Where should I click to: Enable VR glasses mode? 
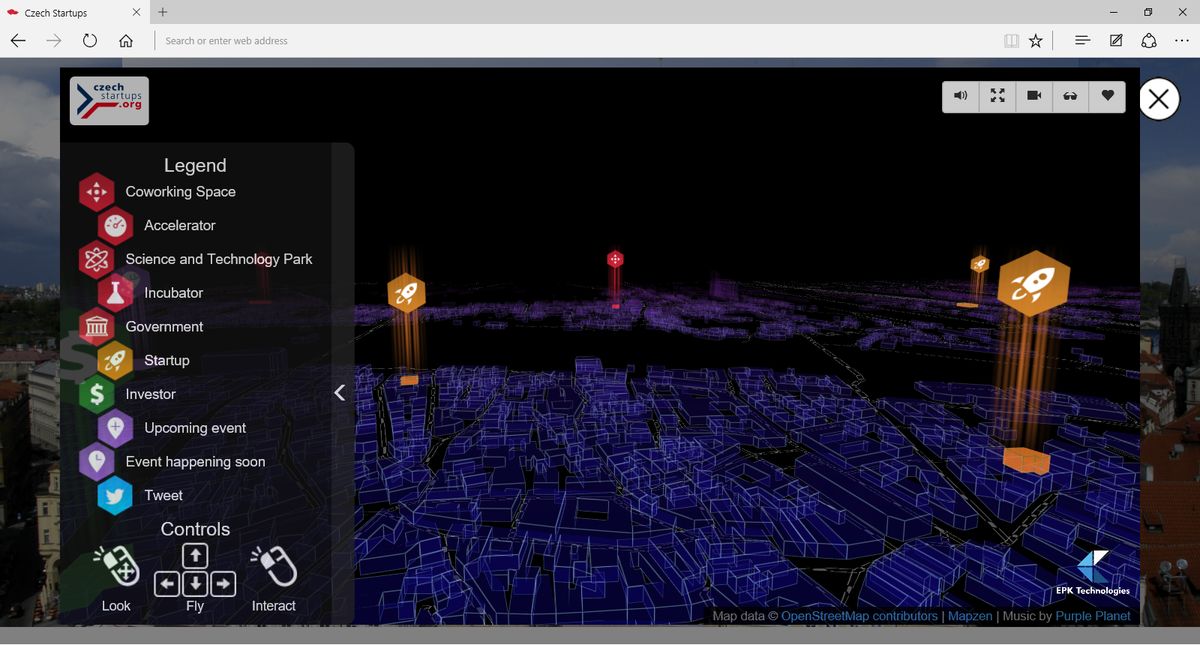click(x=1070, y=96)
